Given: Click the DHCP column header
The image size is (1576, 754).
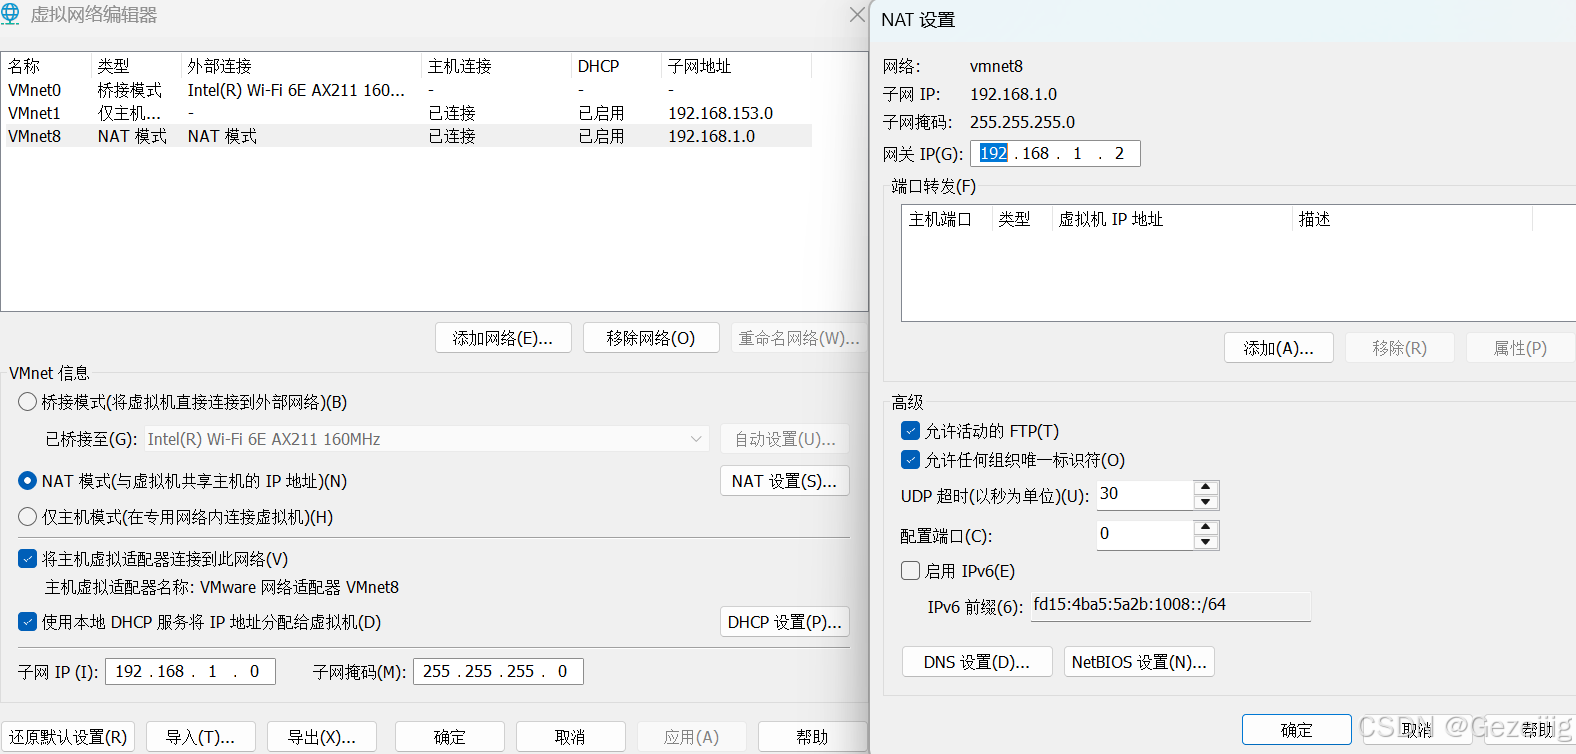Looking at the screenshot, I should [x=616, y=66].
